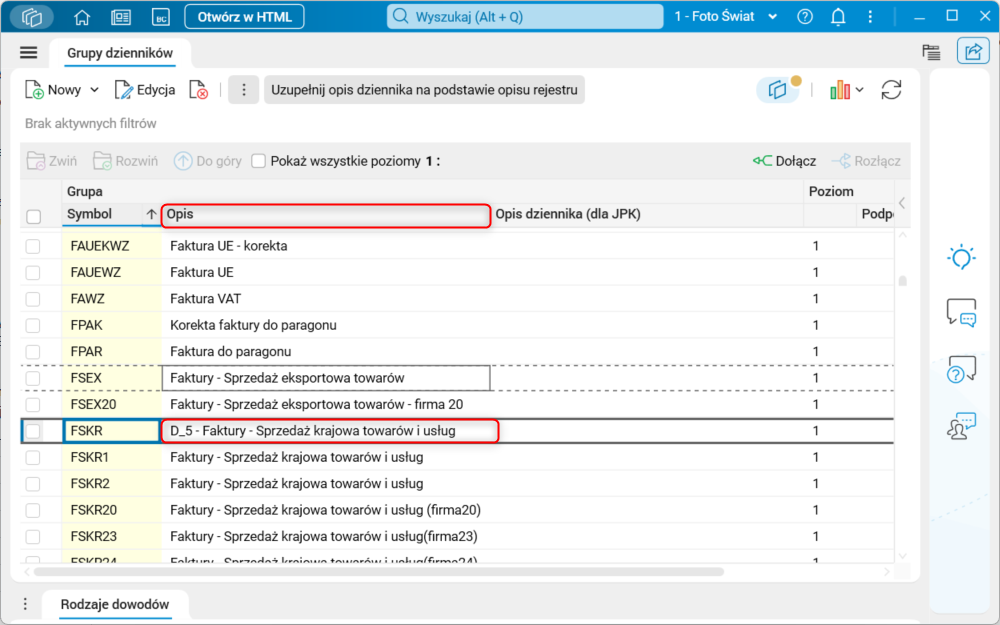This screenshot has height=625, width=1000.
Task: Click the Edycja pencil button
Action: tap(145, 90)
